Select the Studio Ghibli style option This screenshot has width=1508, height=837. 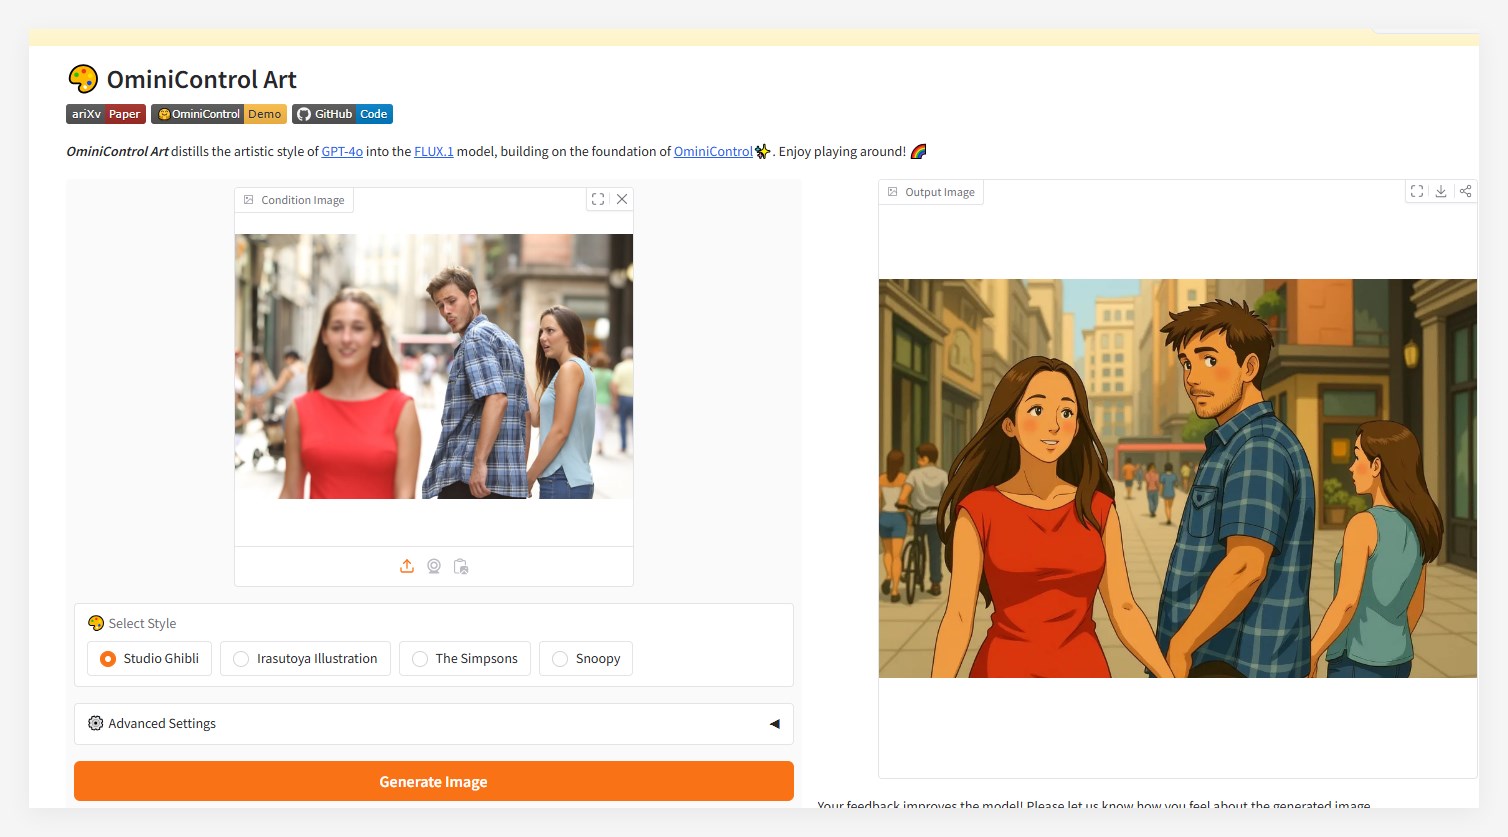point(108,659)
